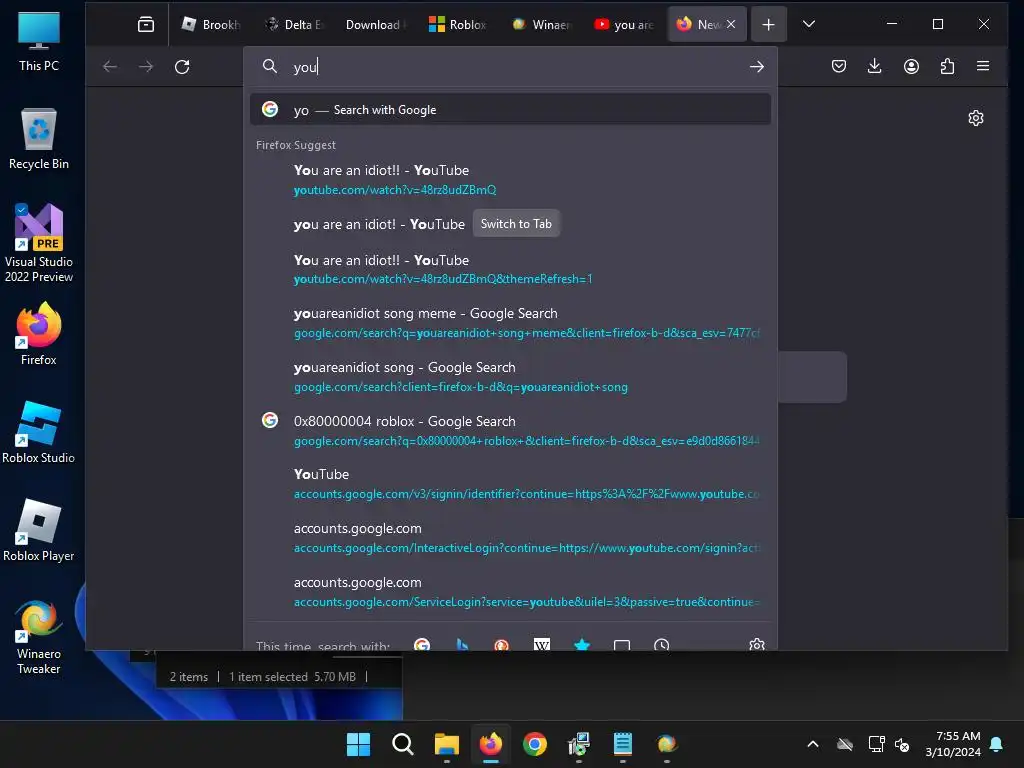Open the clock showing 7:55 AM
The width and height of the screenshot is (1024, 768).
coord(953,744)
